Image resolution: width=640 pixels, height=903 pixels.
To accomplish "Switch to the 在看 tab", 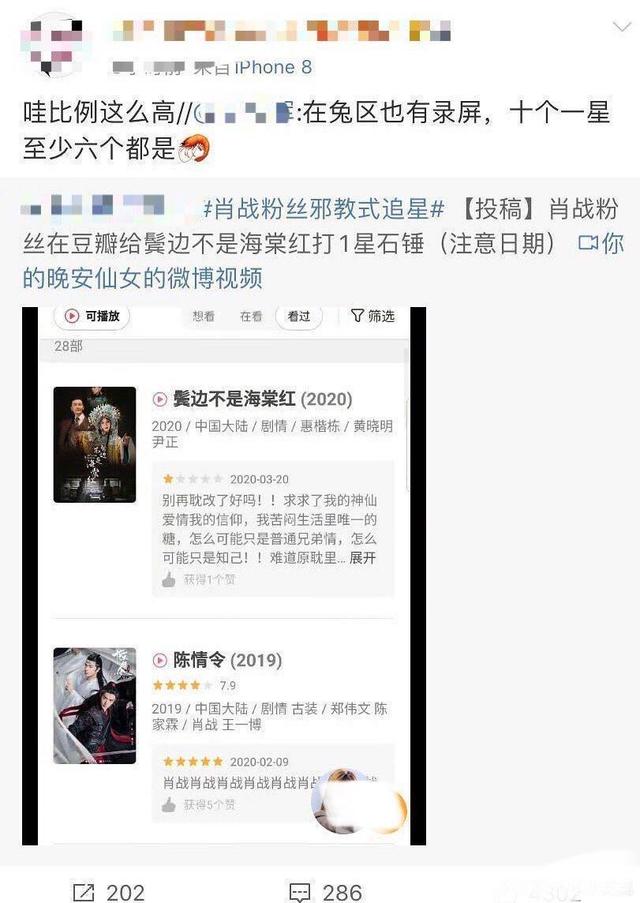I will (251, 316).
